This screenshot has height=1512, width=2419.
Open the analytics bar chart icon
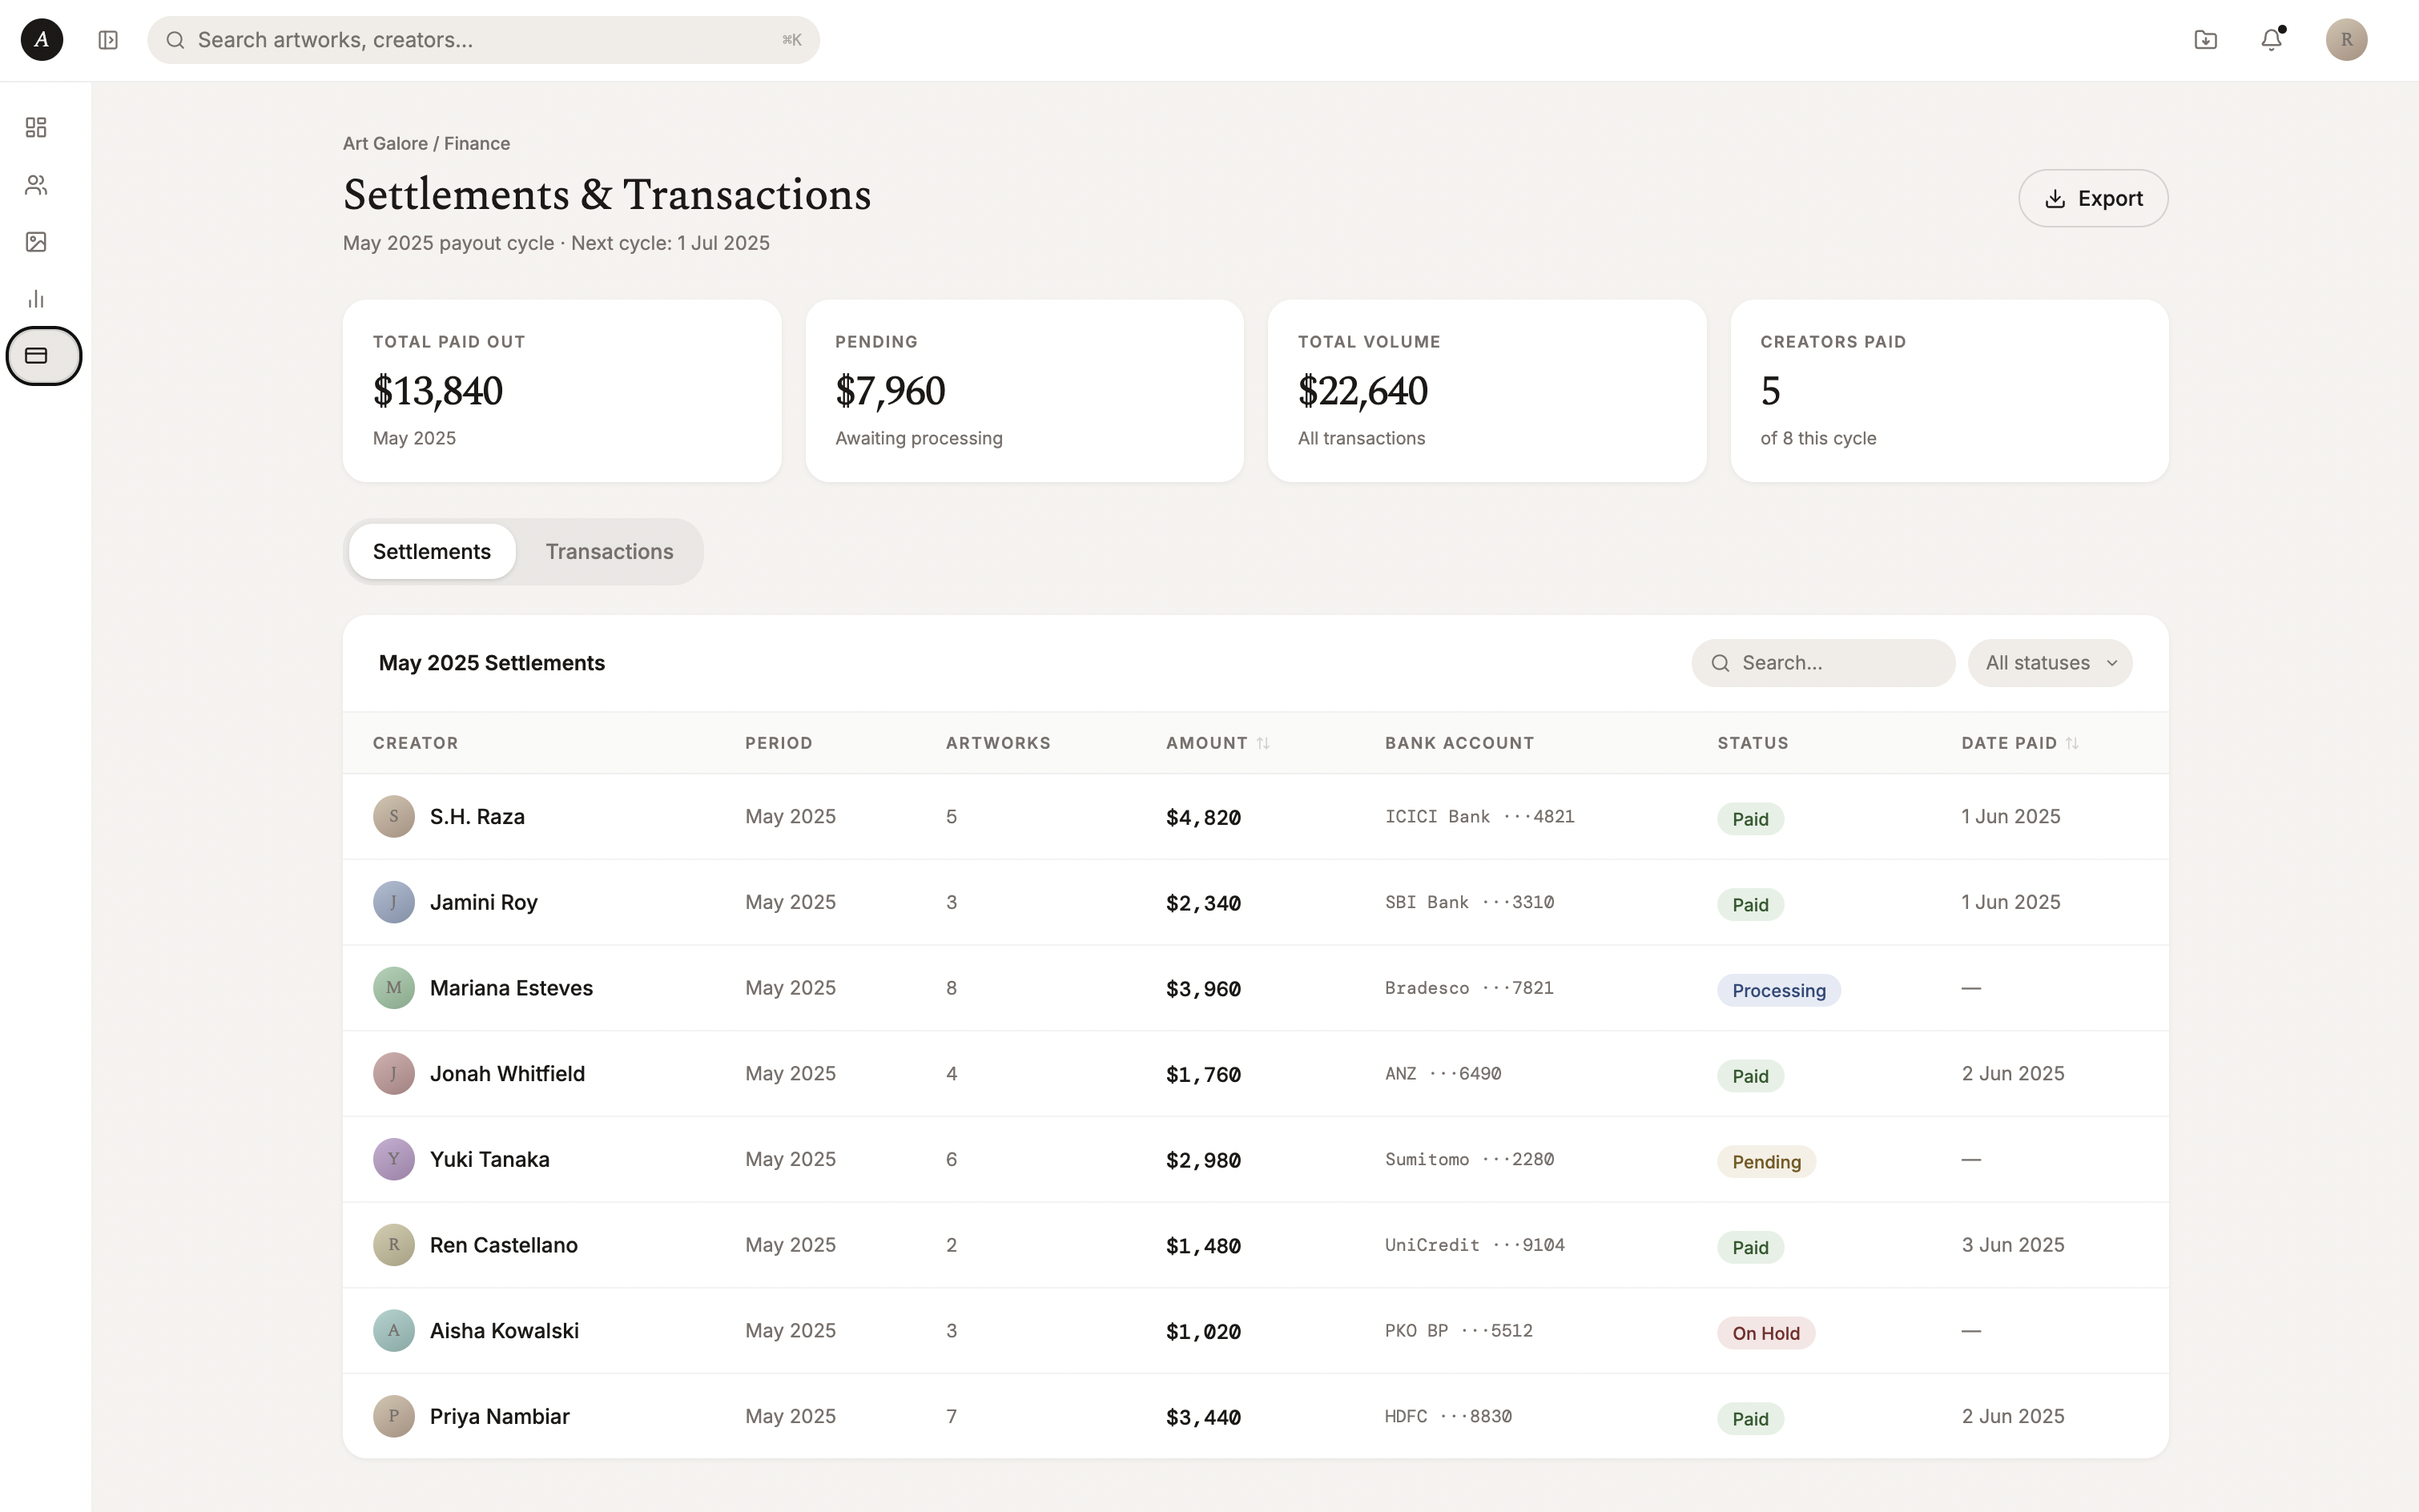click(x=36, y=299)
